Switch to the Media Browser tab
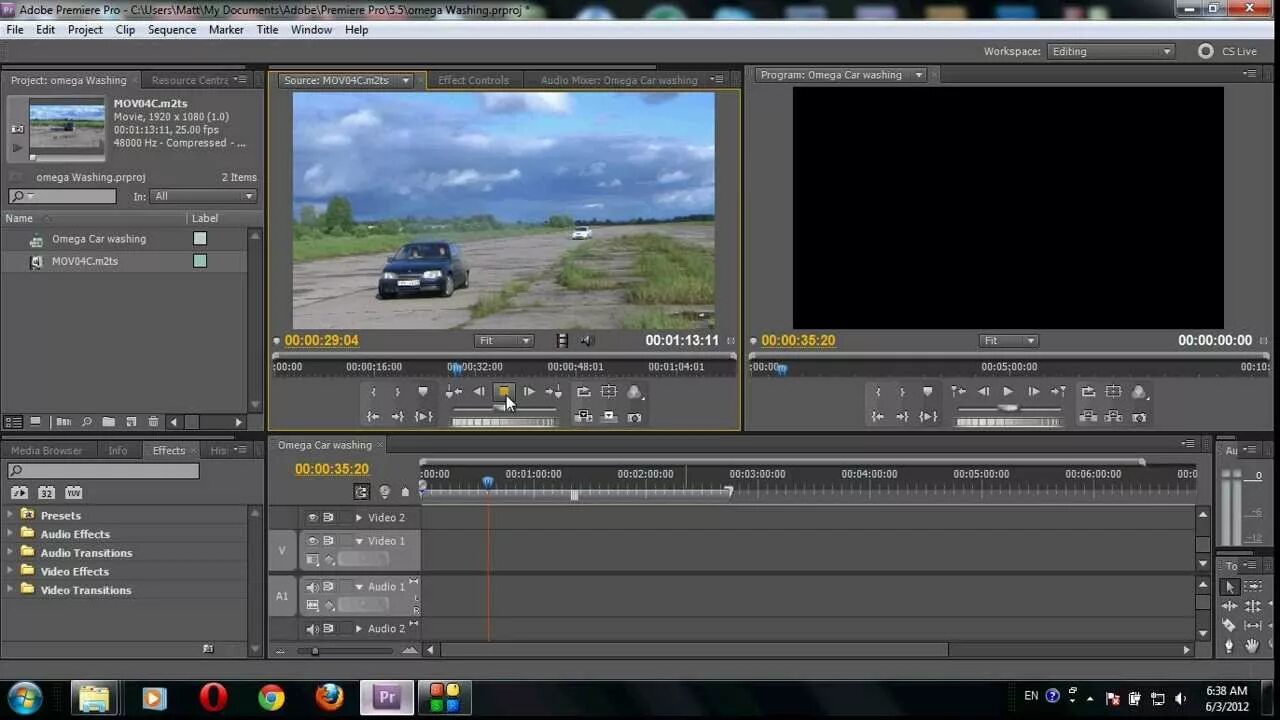1280x720 pixels. 47,451
